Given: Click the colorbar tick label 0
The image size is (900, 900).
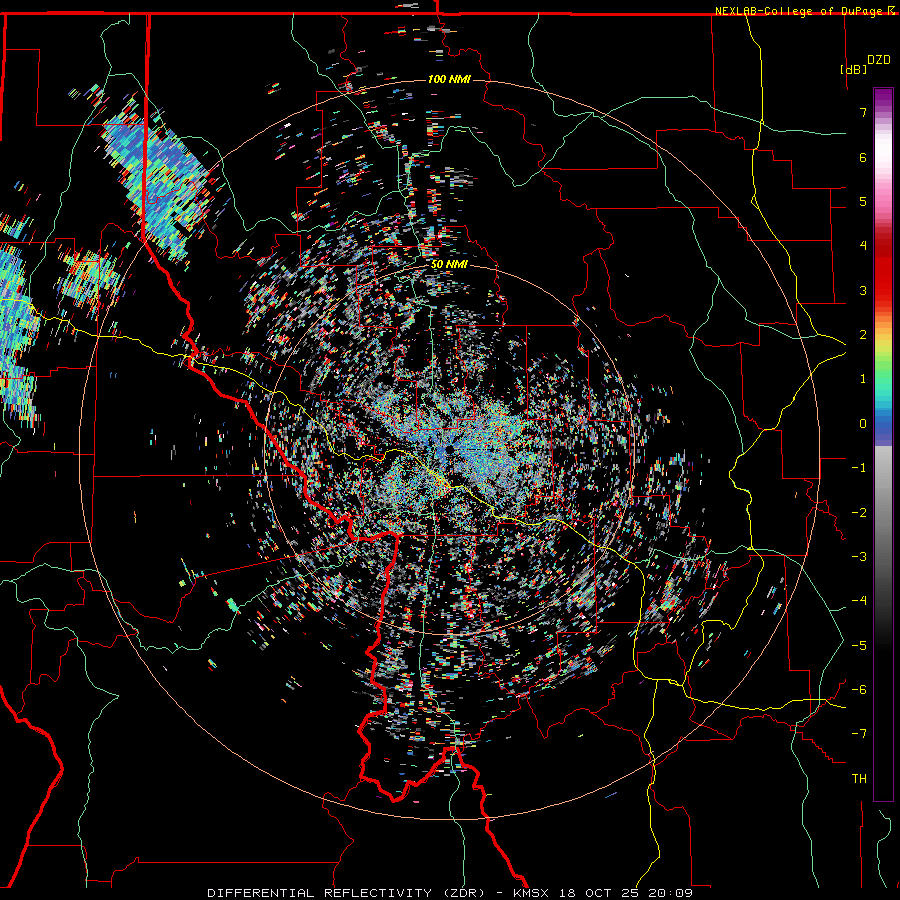Looking at the screenshot, I should (863, 424).
